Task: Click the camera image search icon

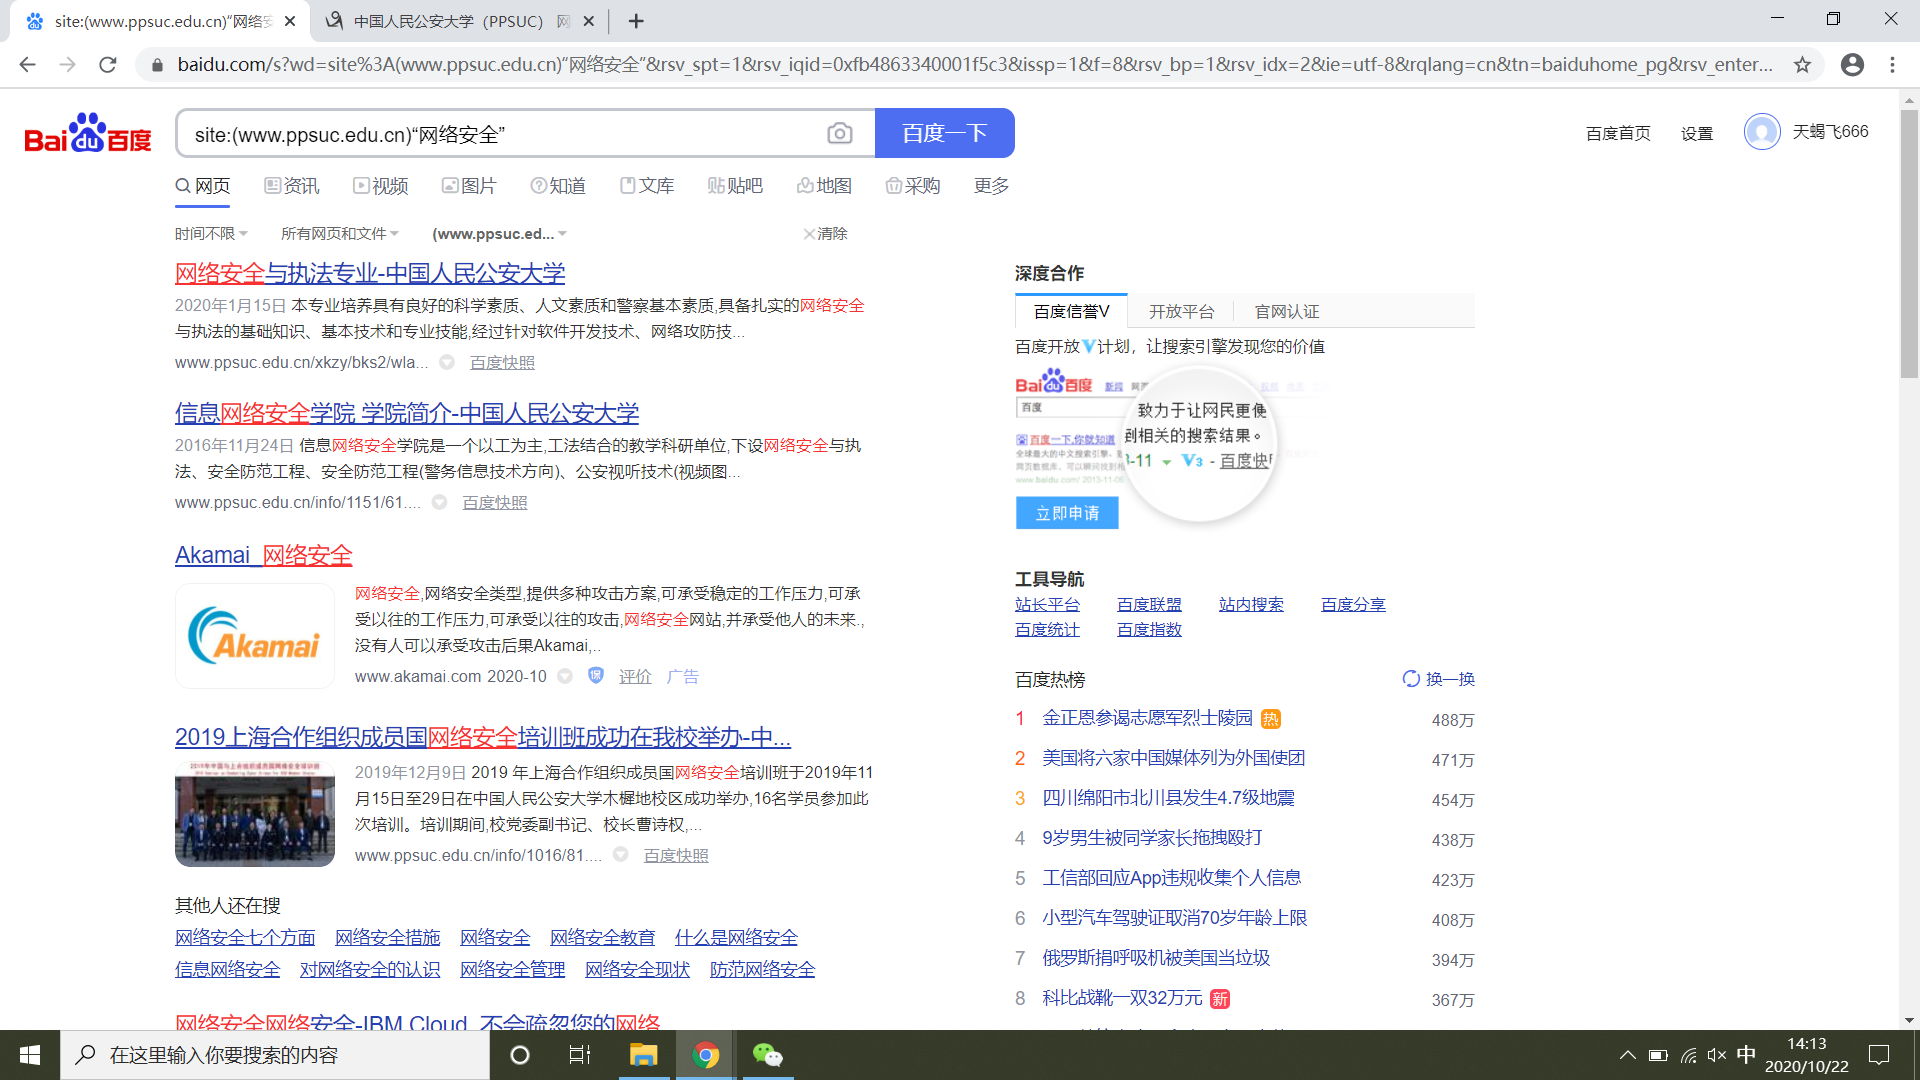Action: pyautogui.click(x=839, y=134)
